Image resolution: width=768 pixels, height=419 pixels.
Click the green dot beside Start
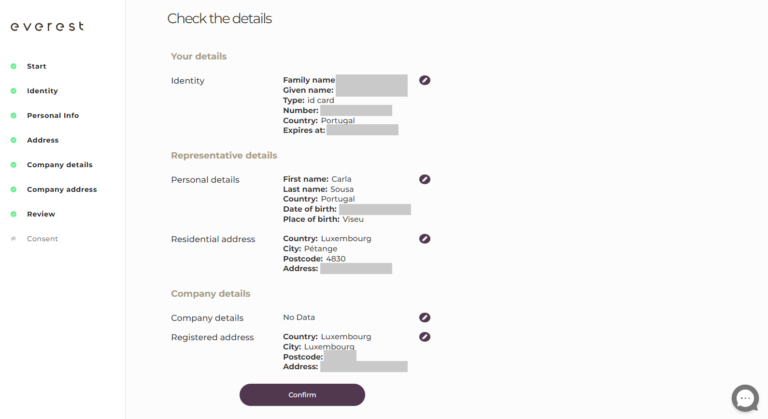click(x=13, y=66)
